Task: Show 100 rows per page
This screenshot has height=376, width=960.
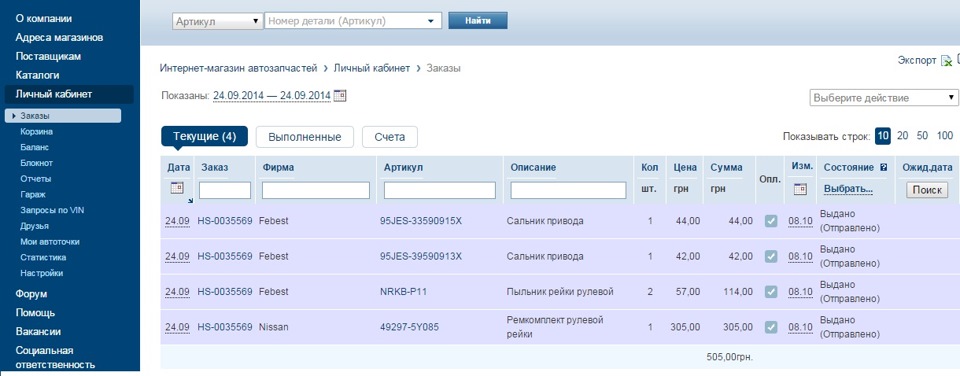Action: [945, 136]
